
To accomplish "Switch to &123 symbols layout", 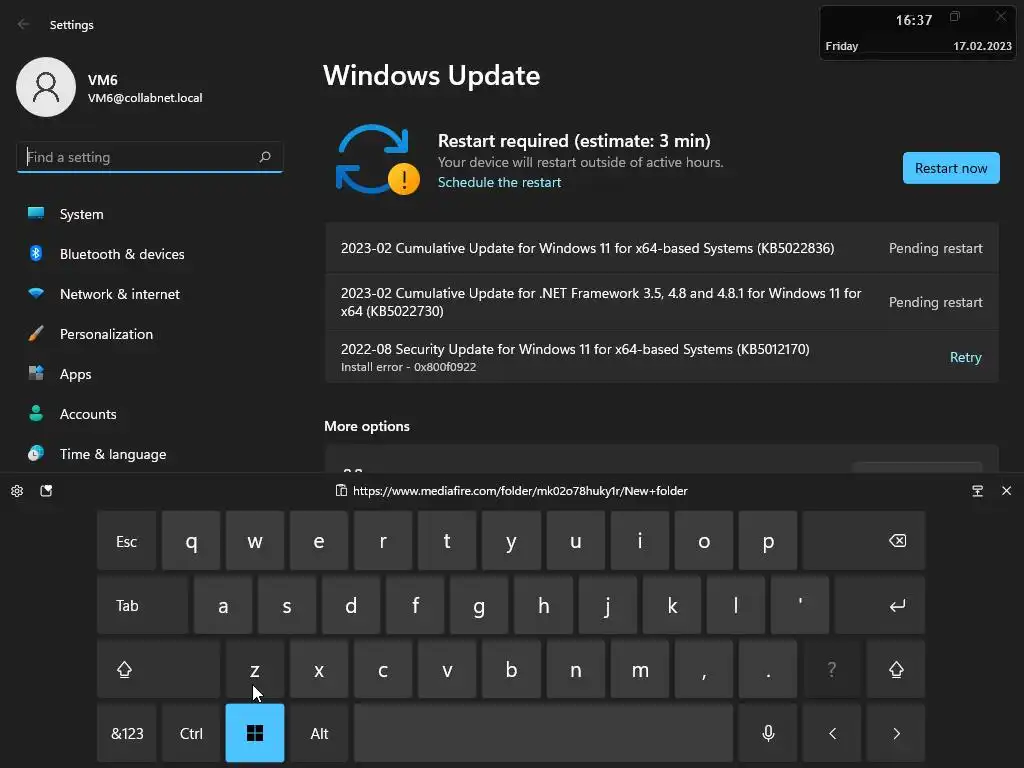I will click(127, 733).
